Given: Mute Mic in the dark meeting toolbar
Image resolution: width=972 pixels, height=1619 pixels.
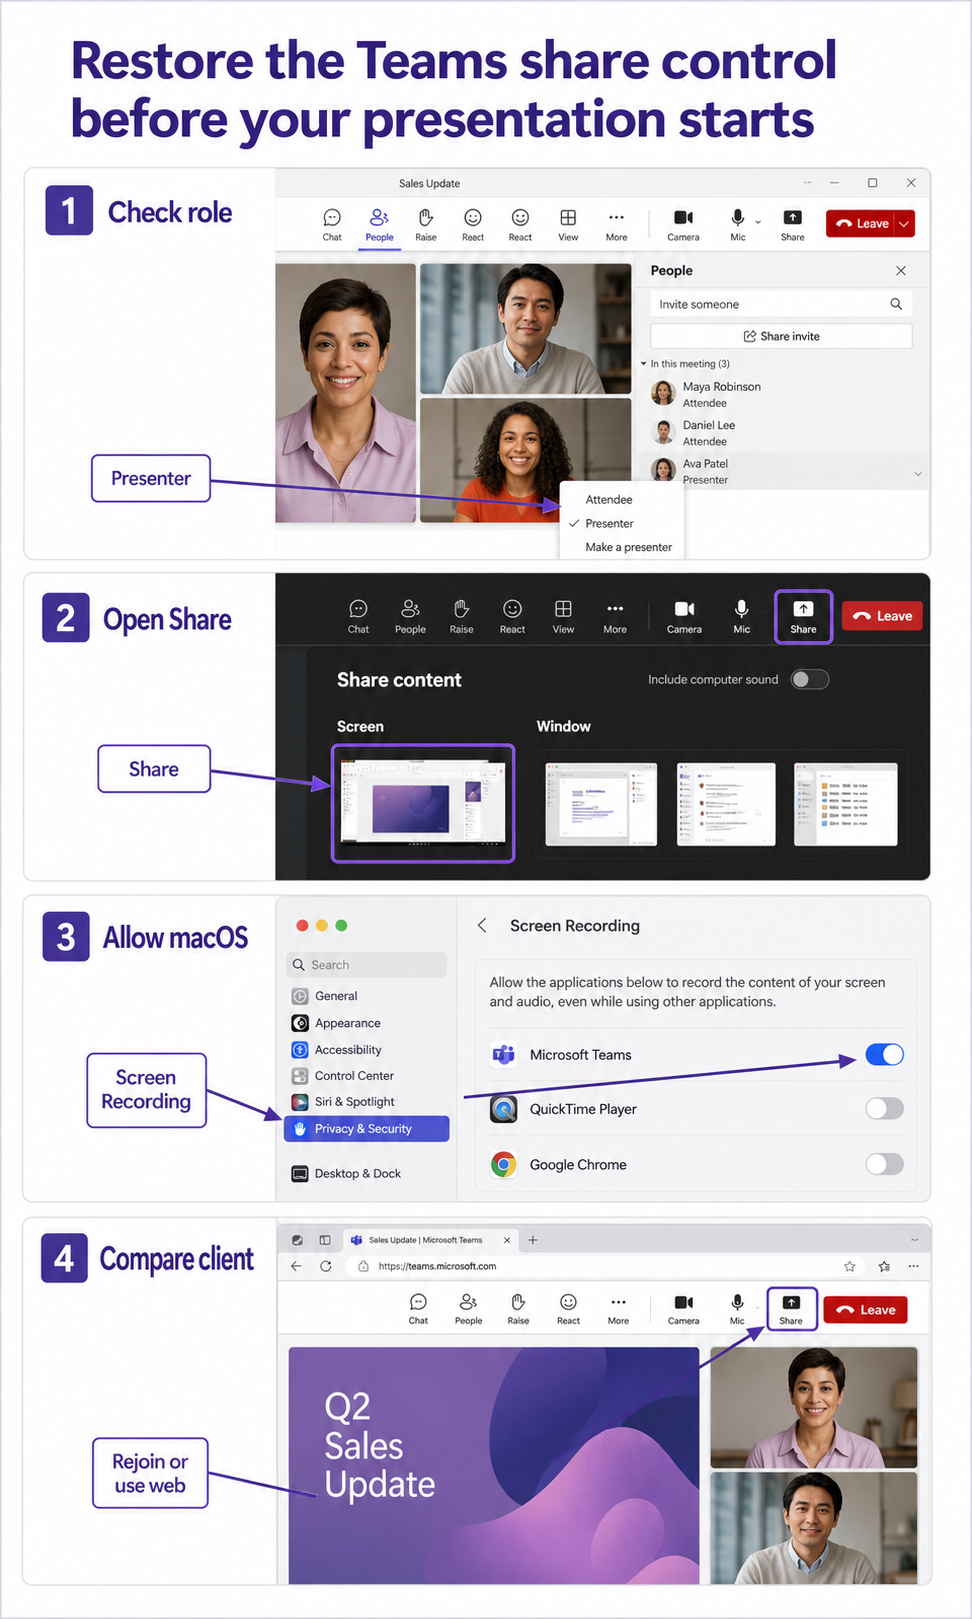Looking at the screenshot, I should [x=741, y=616].
